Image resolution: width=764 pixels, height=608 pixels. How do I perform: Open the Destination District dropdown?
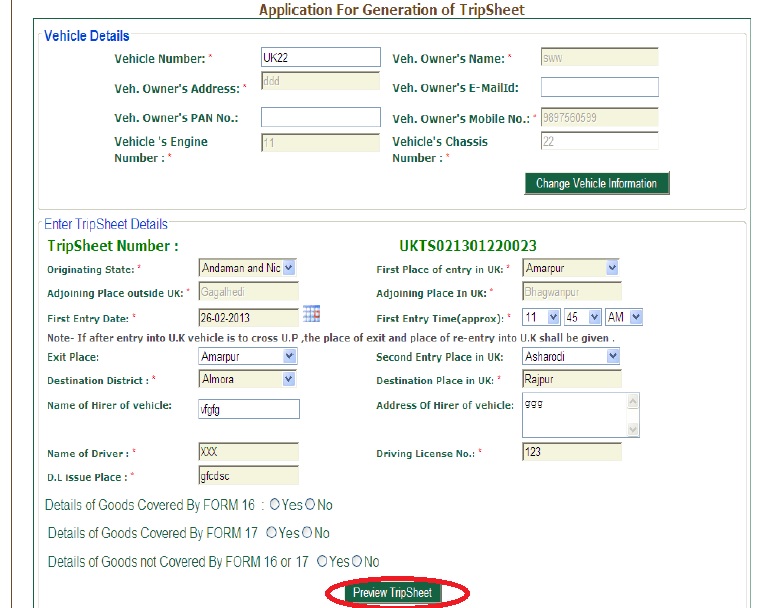click(x=289, y=380)
